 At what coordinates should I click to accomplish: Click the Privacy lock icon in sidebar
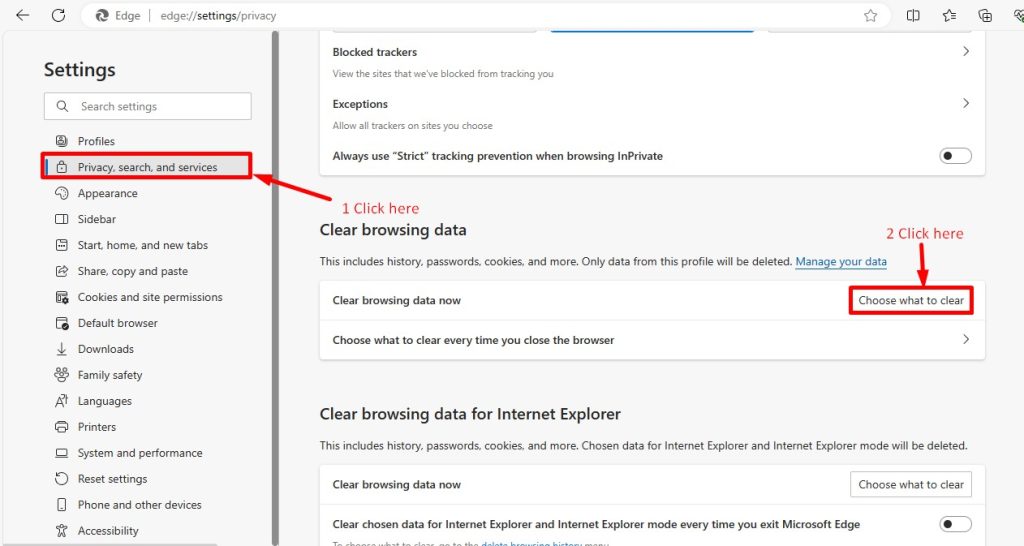pos(61,167)
